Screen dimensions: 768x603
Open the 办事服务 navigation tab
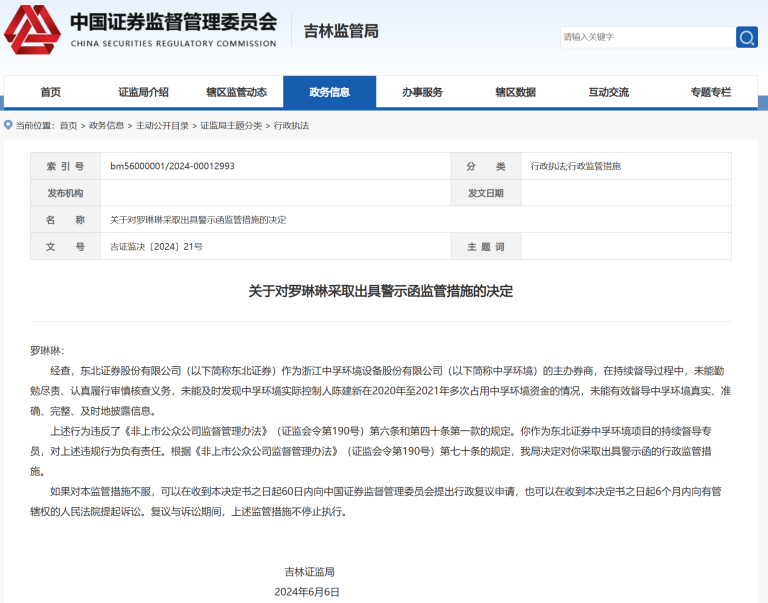coord(423,92)
